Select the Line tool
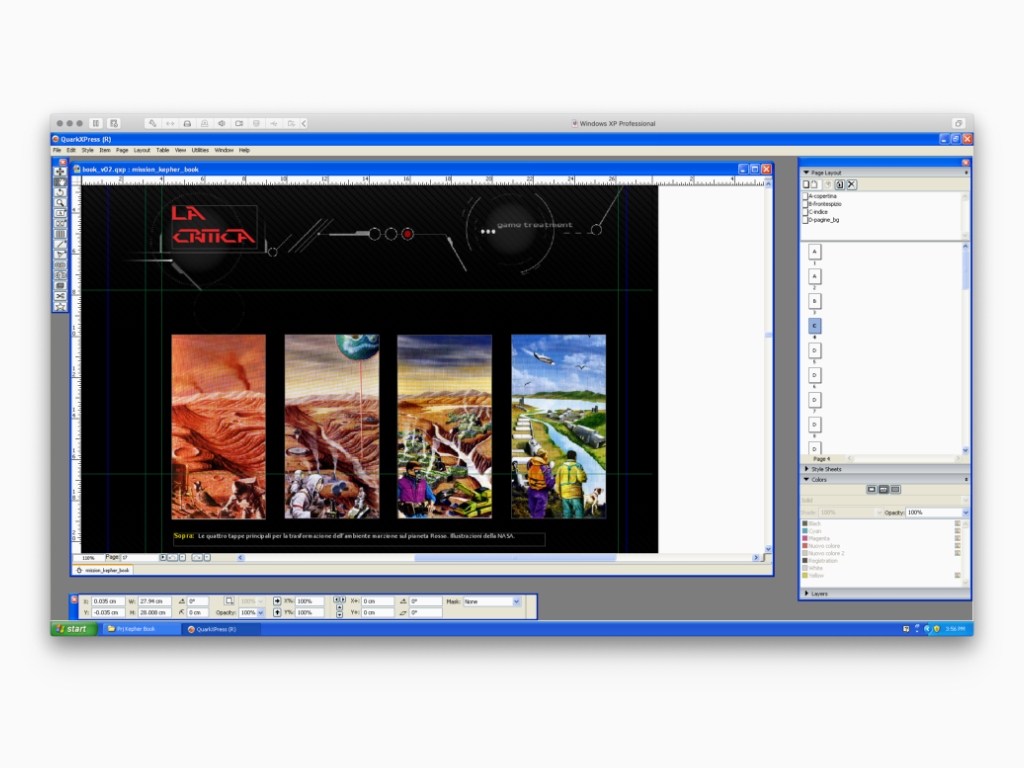The image size is (1024, 768). 60,245
